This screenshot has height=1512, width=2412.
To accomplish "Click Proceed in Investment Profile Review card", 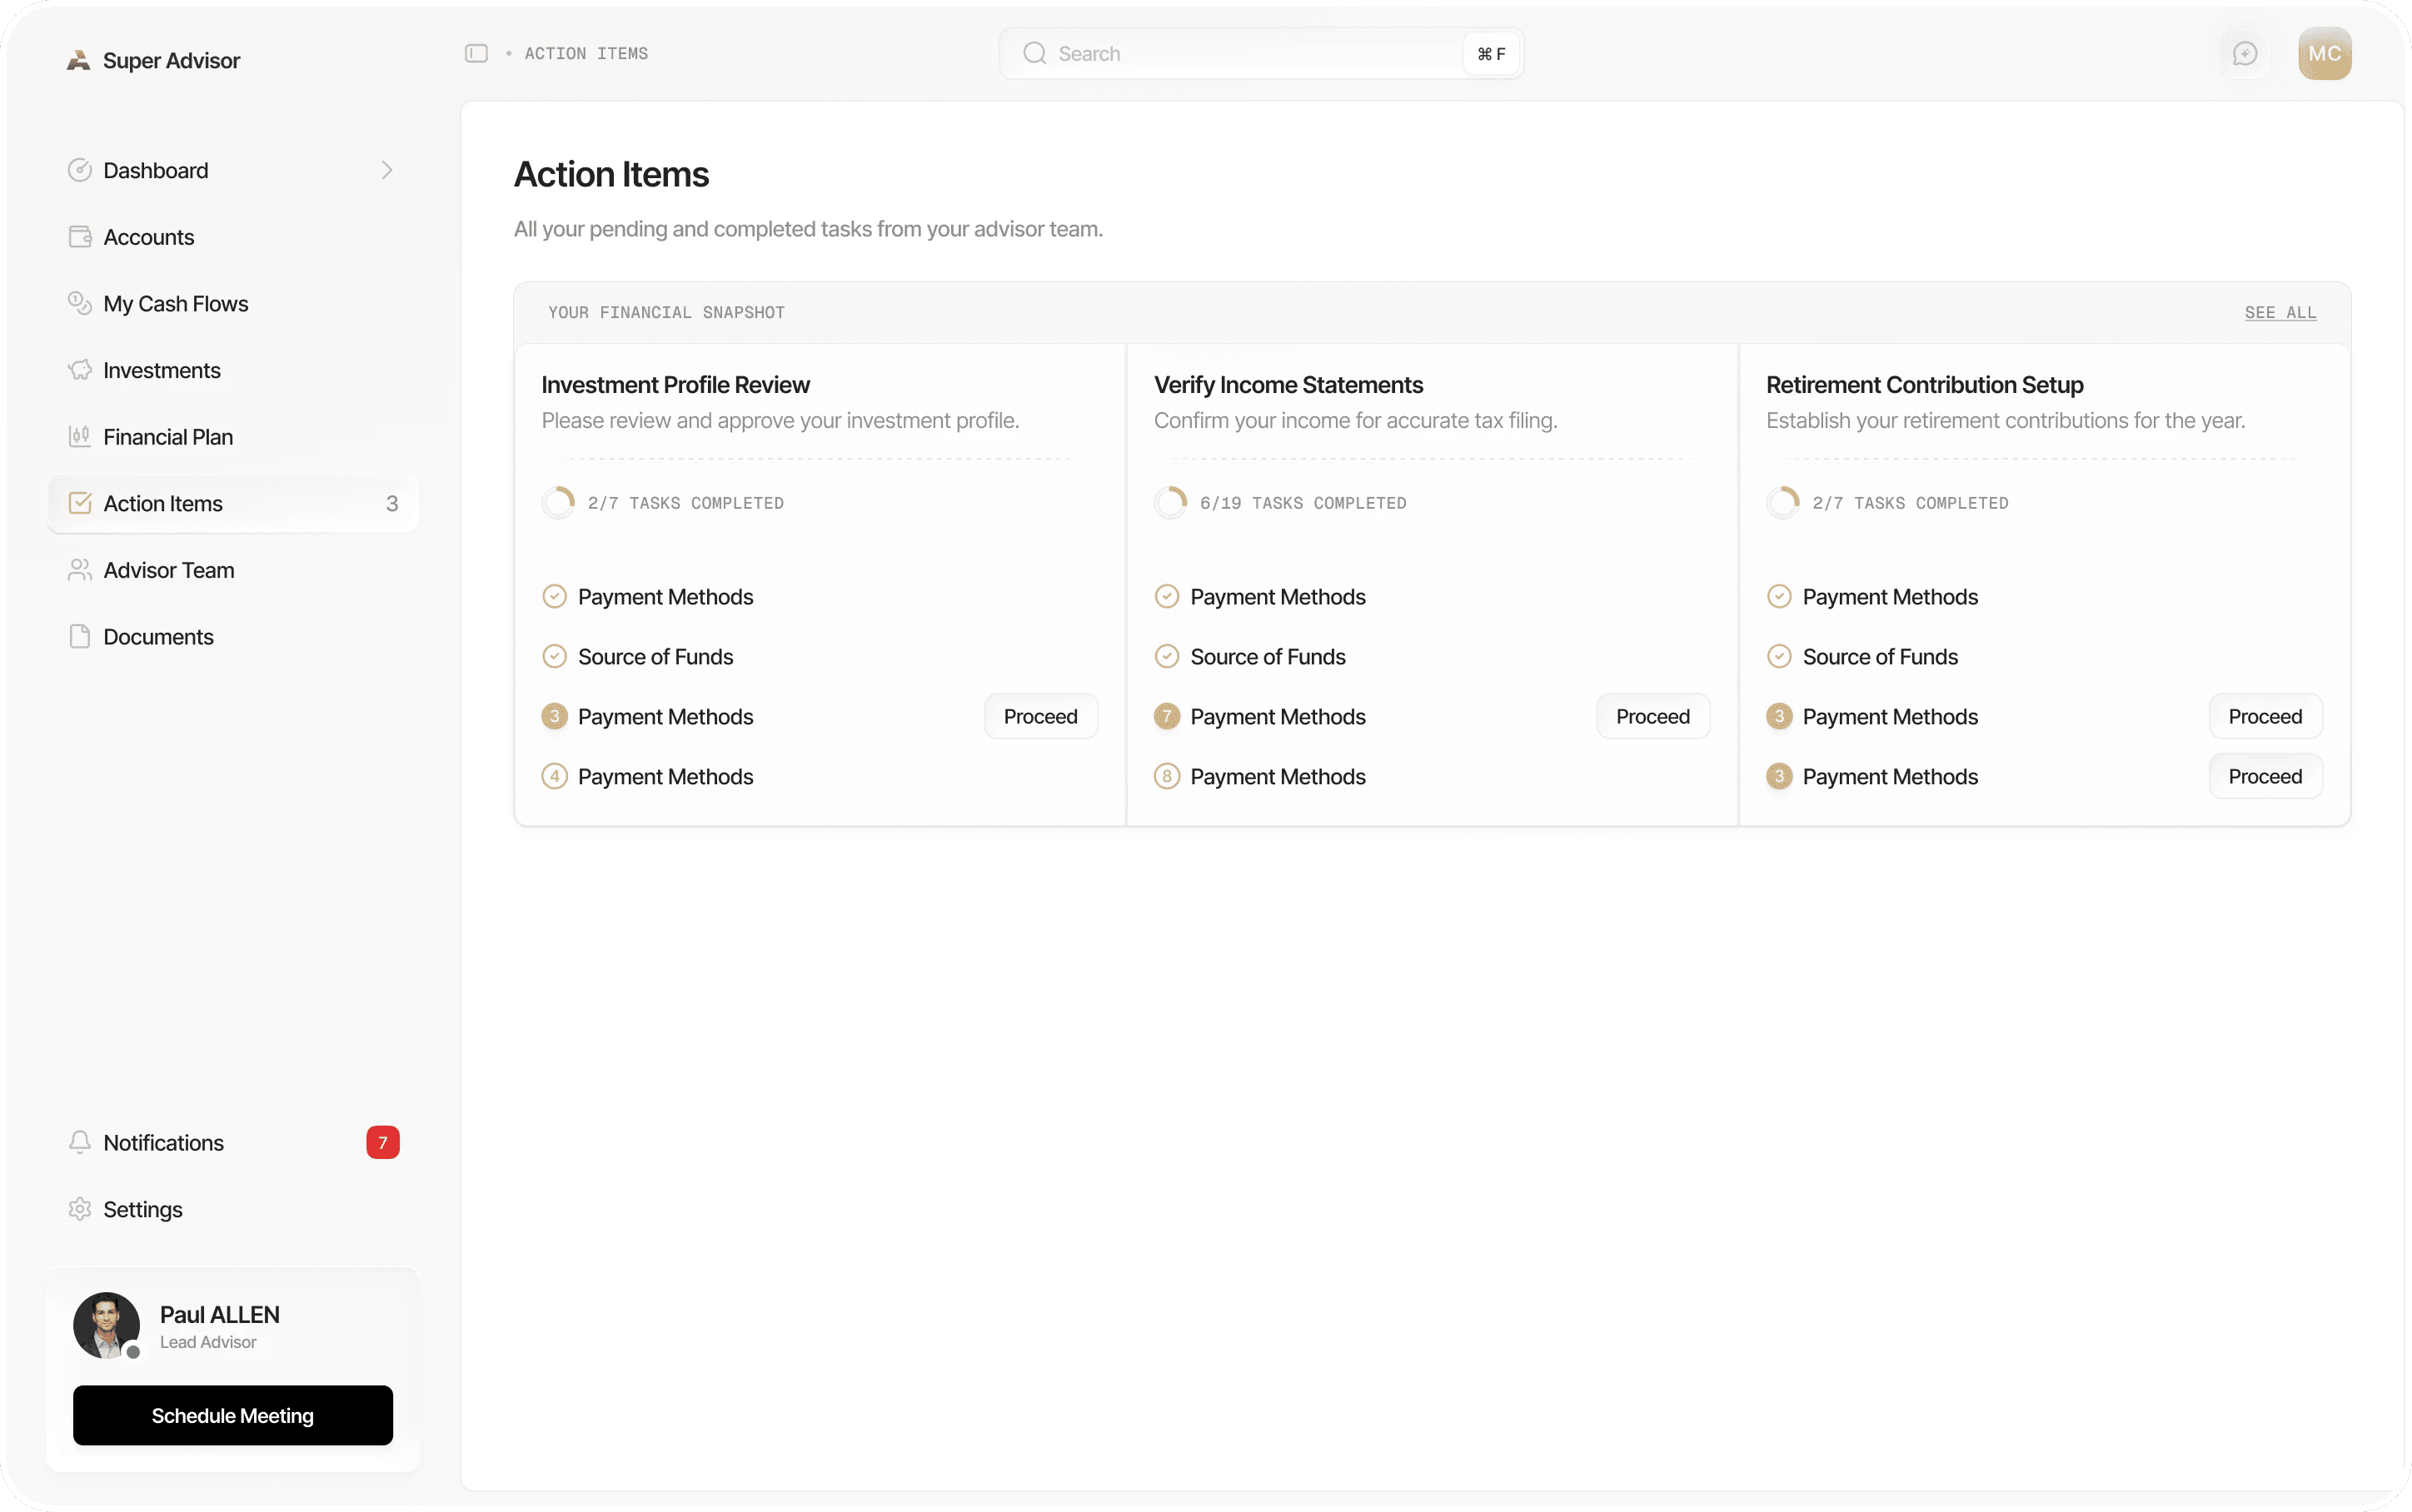I will [1041, 716].
